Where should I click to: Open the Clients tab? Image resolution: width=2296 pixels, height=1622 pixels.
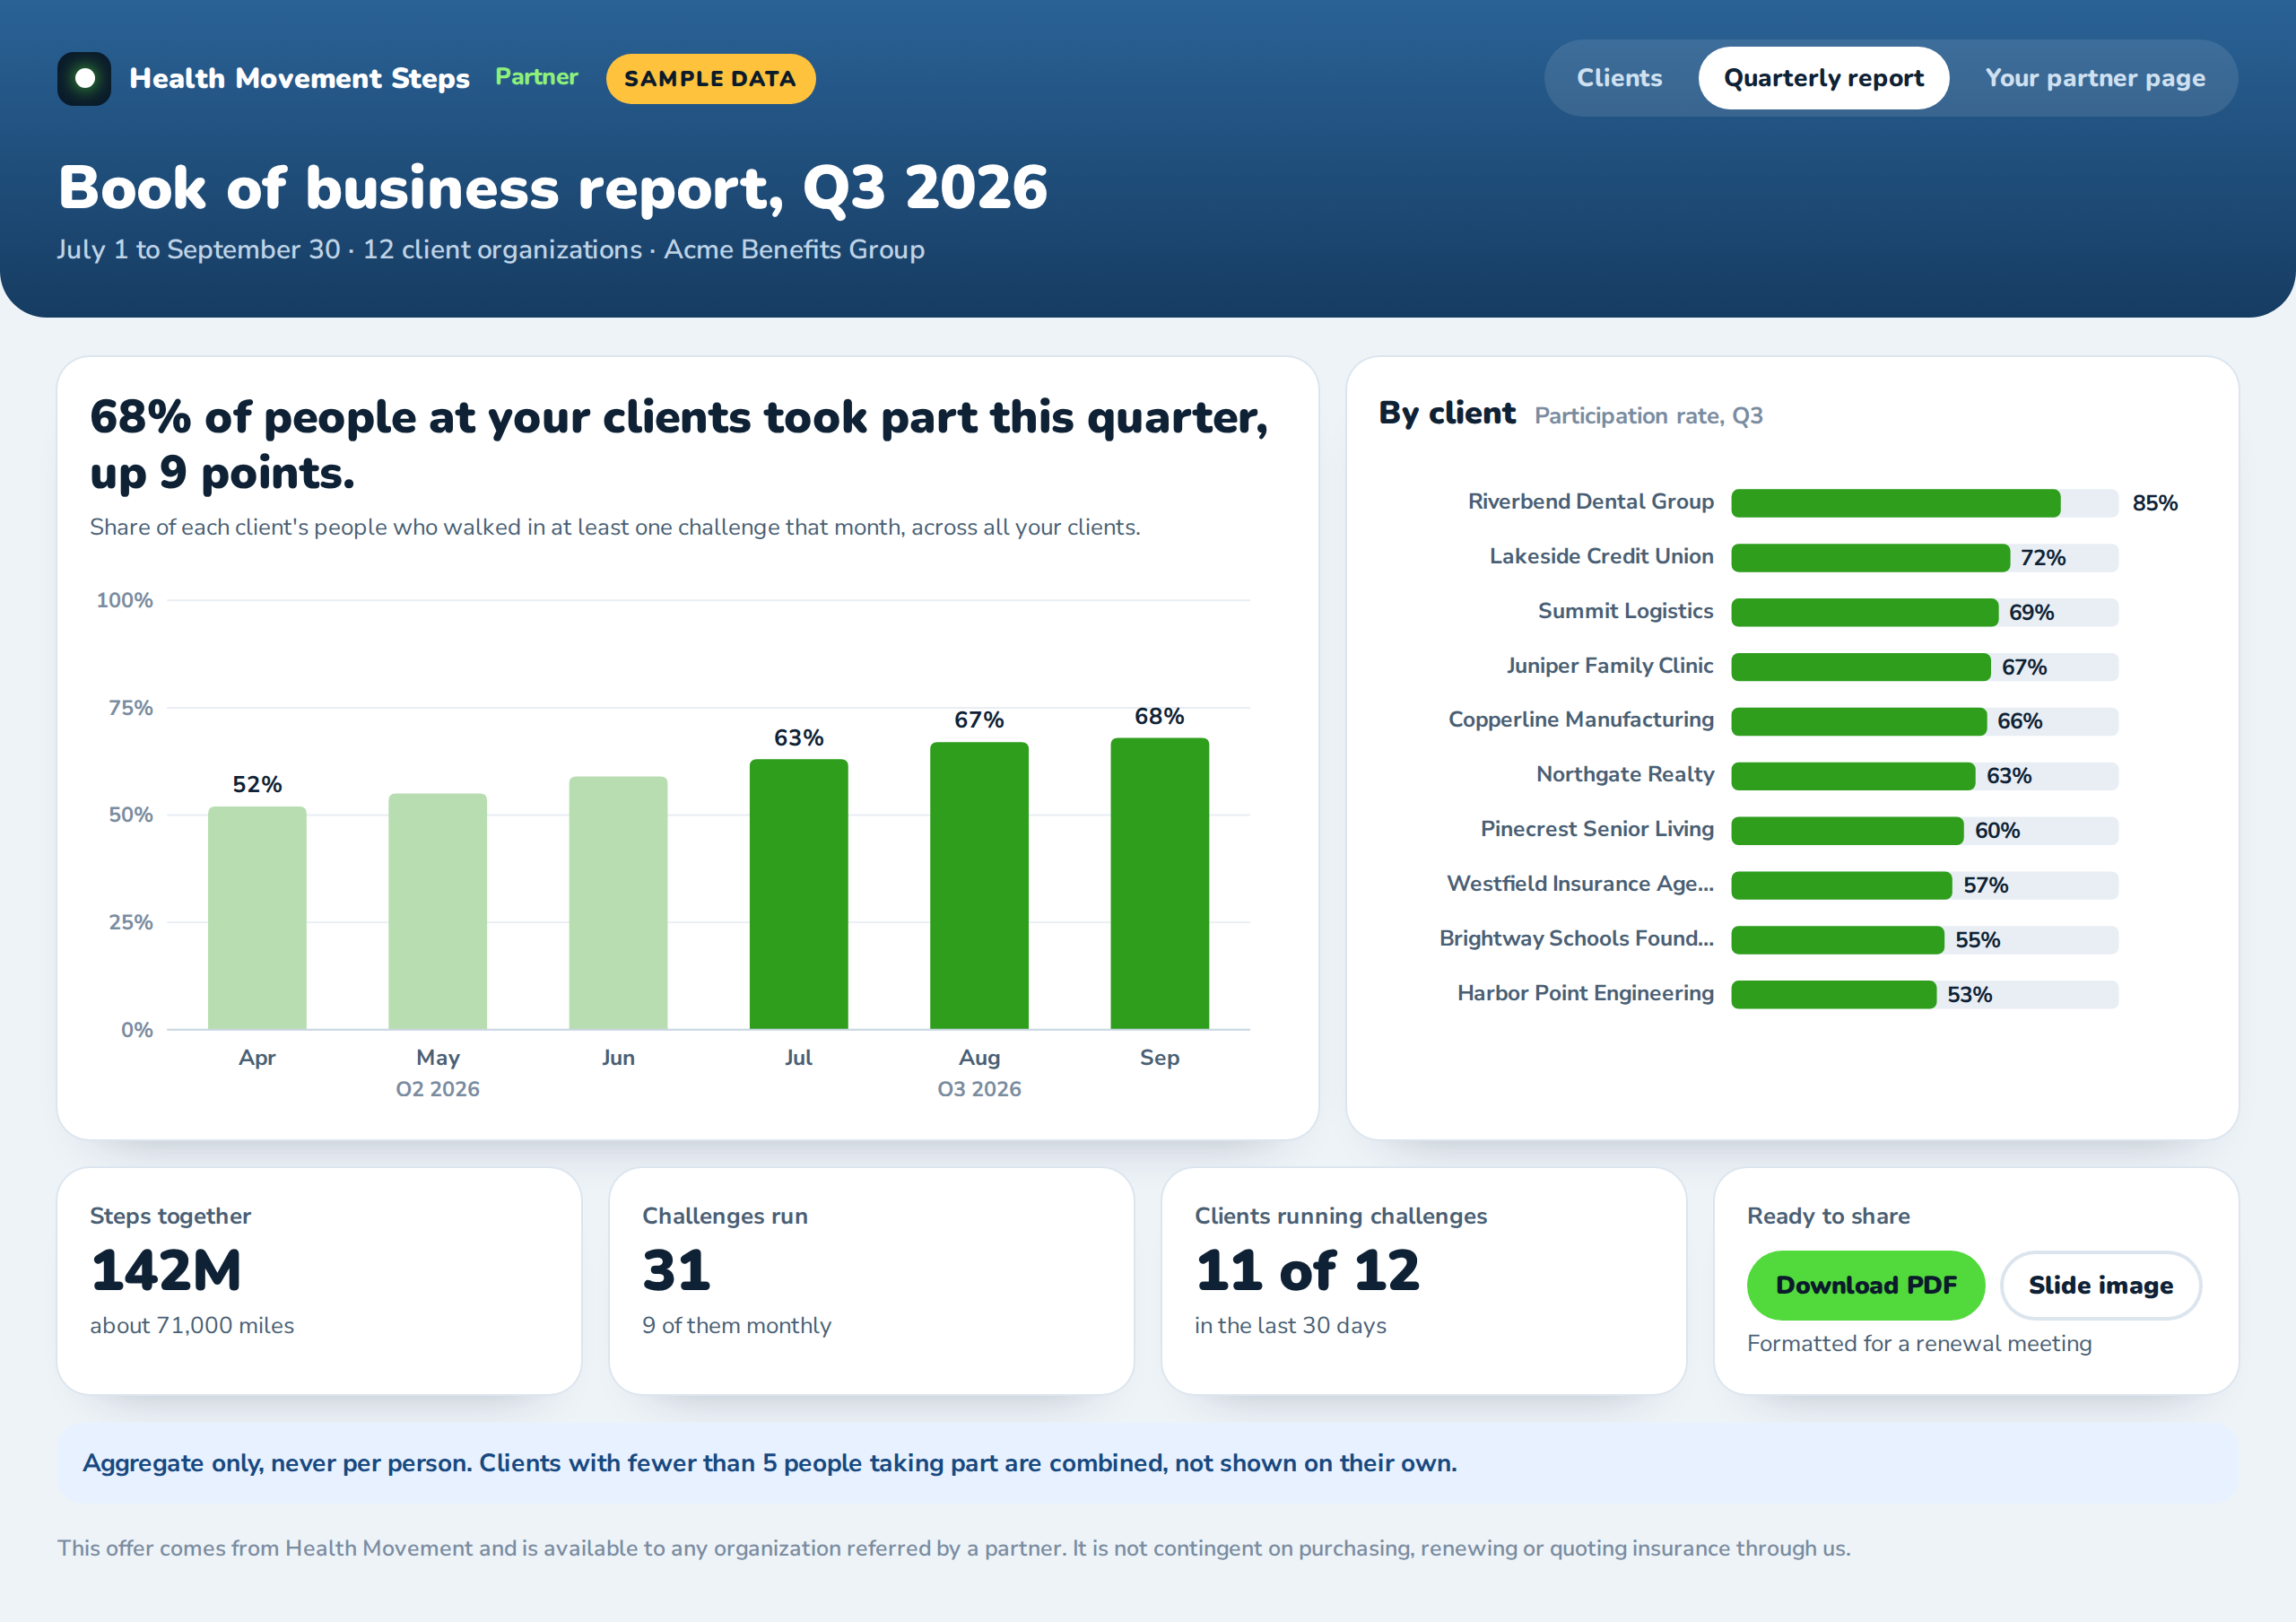tap(1619, 78)
